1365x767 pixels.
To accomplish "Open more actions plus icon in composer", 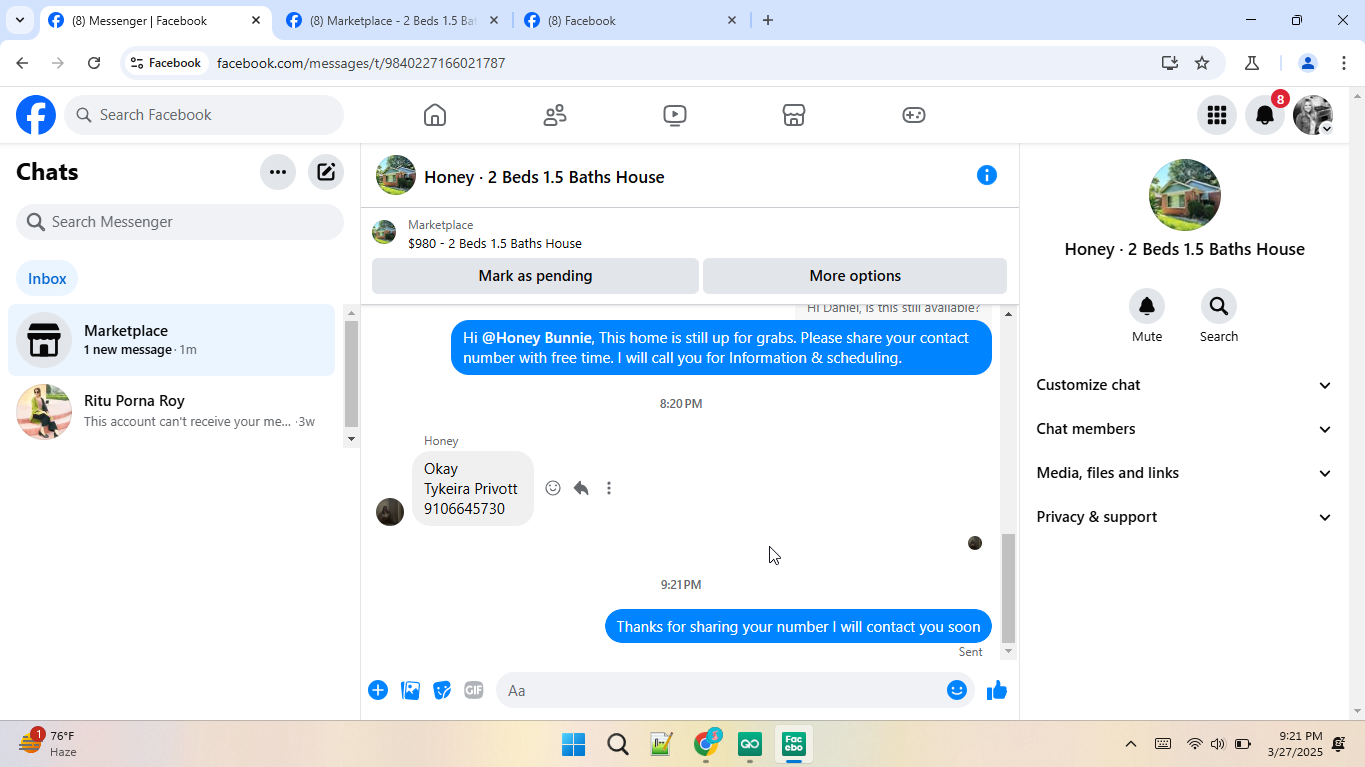I will (378, 690).
